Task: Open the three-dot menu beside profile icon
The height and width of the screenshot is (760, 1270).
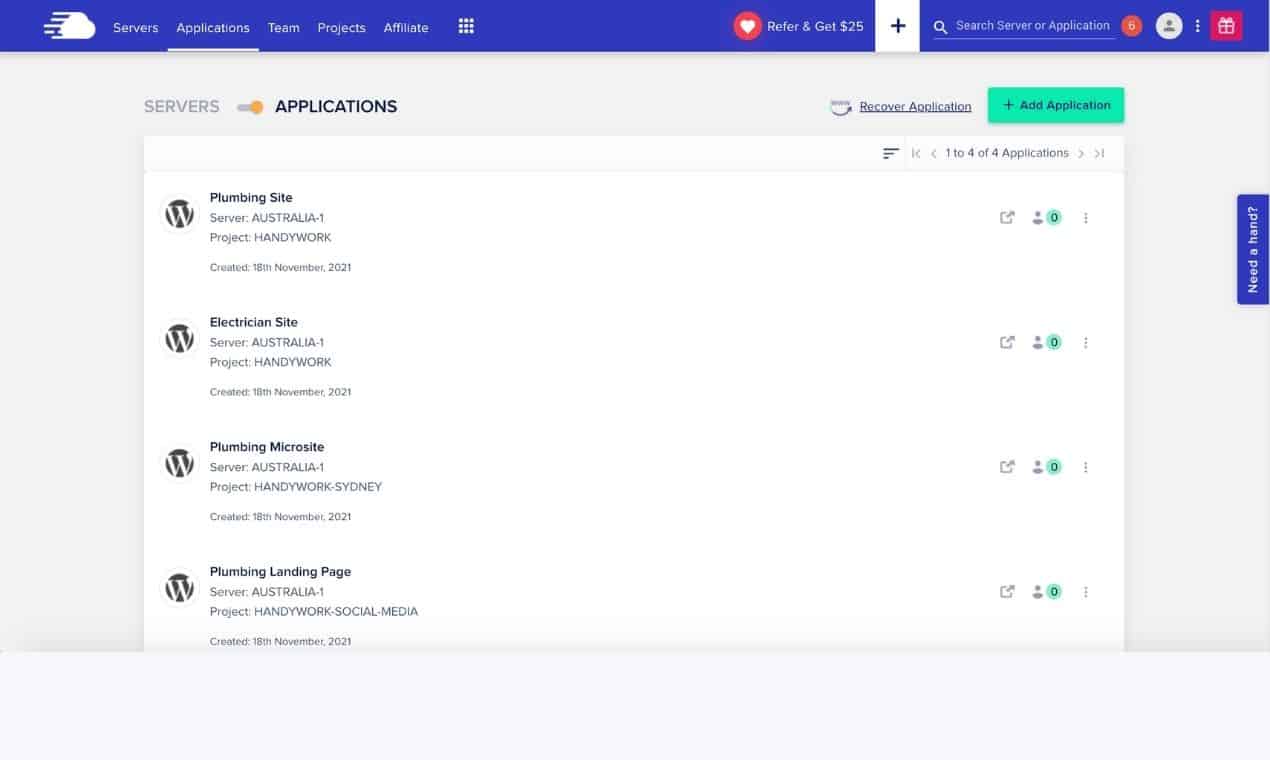Action: coord(1197,25)
